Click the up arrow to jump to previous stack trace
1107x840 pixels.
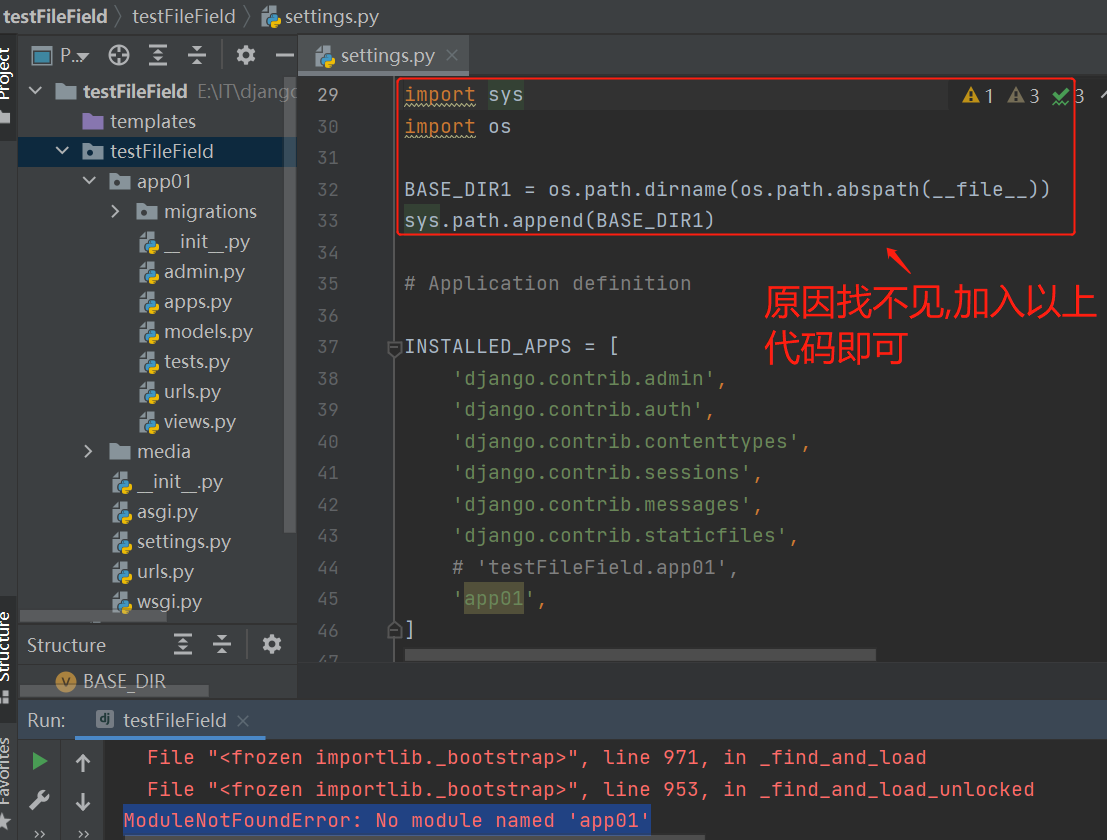[x=82, y=760]
